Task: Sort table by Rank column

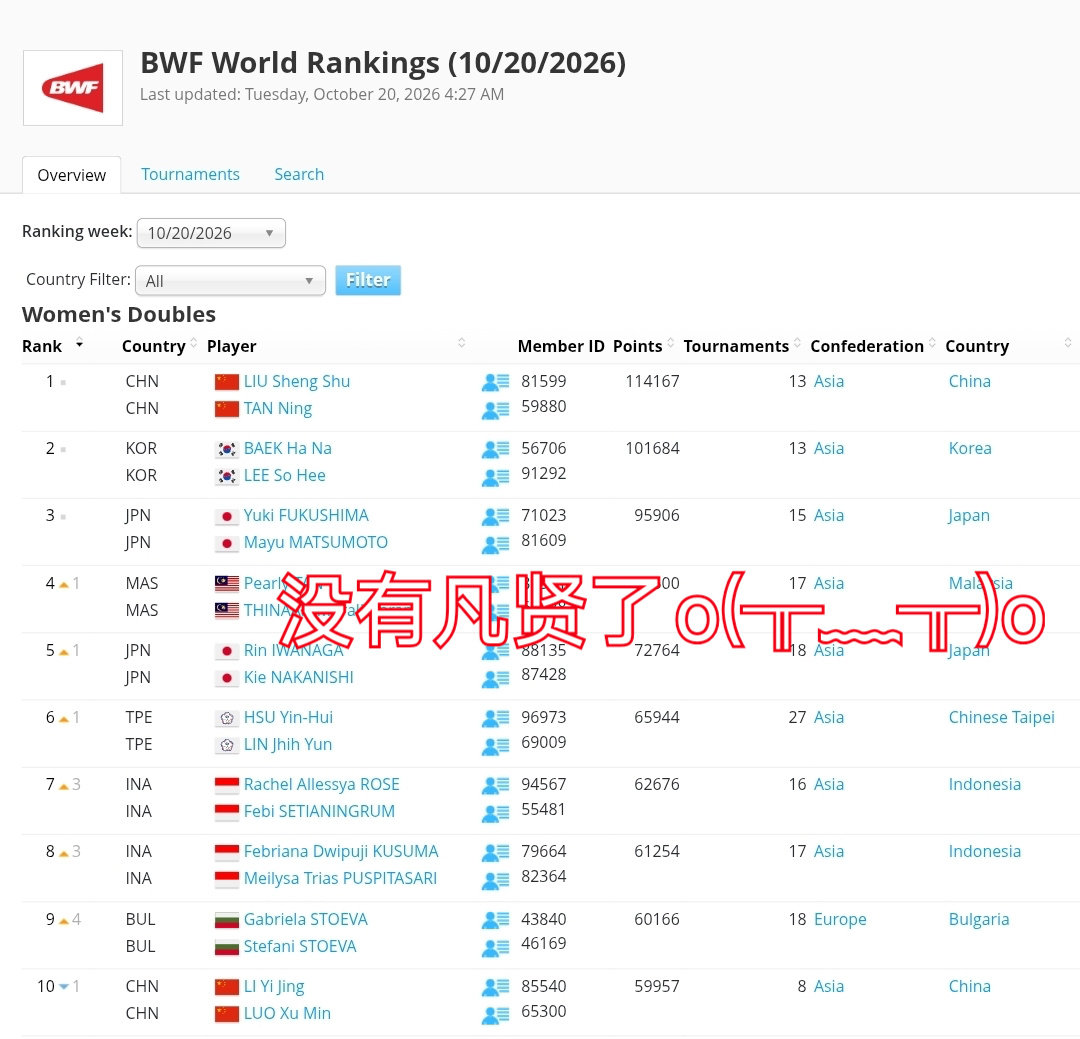Action: pos(52,346)
